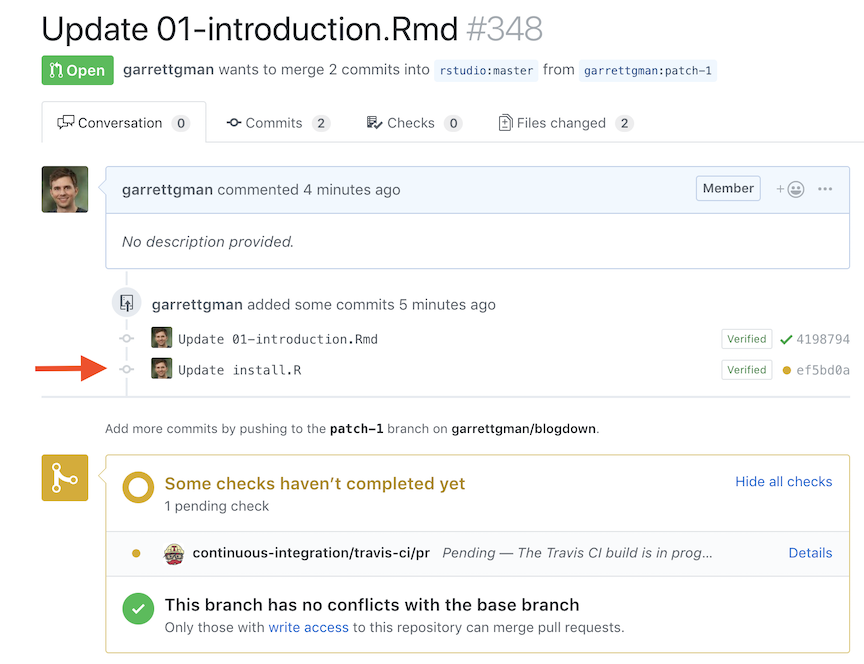This screenshot has height=664, width=864.
Task: Click the yellow merge status icon
Action: (x=65, y=479)
